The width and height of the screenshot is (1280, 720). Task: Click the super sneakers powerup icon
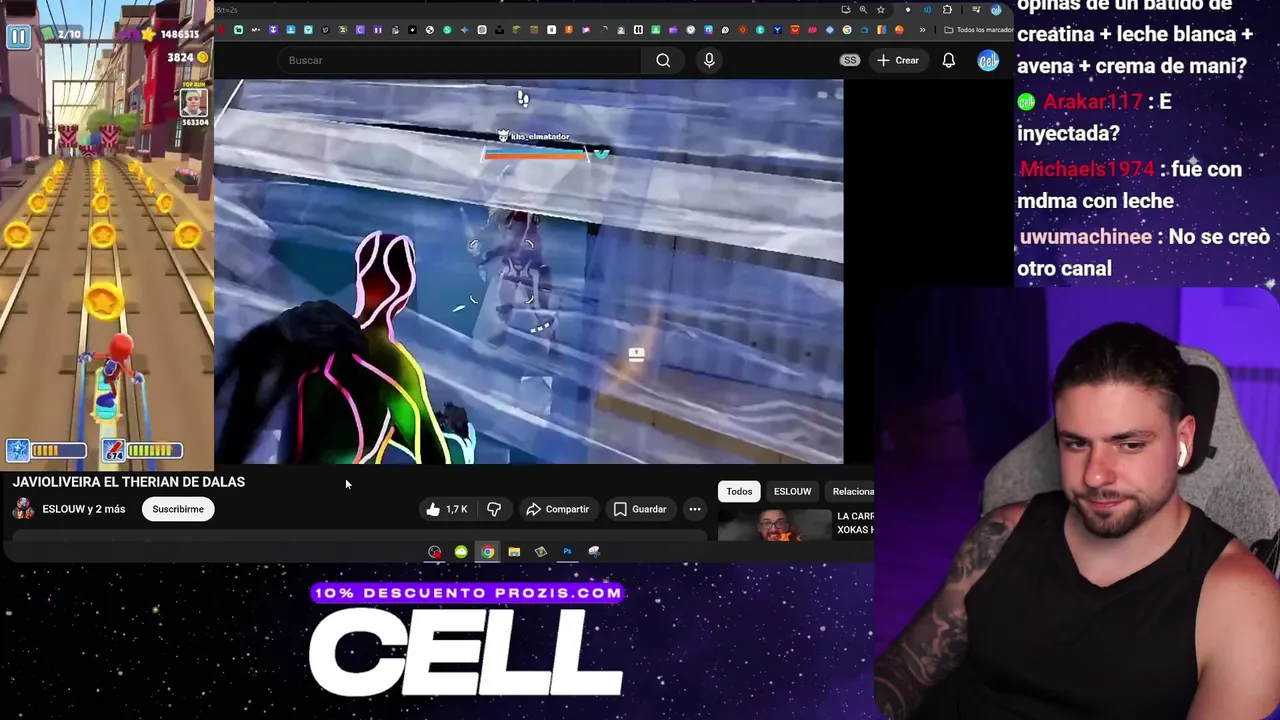[114, 451]
